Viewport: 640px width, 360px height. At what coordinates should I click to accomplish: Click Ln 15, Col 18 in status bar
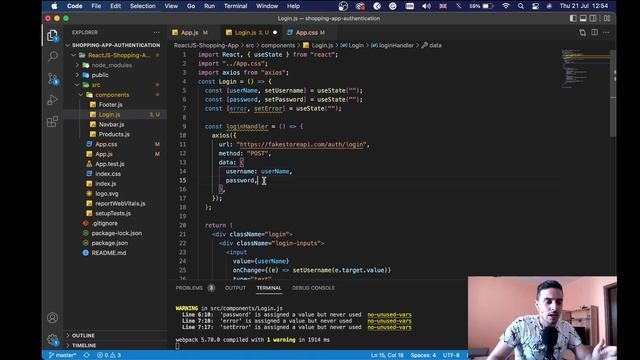pos(387,356)
